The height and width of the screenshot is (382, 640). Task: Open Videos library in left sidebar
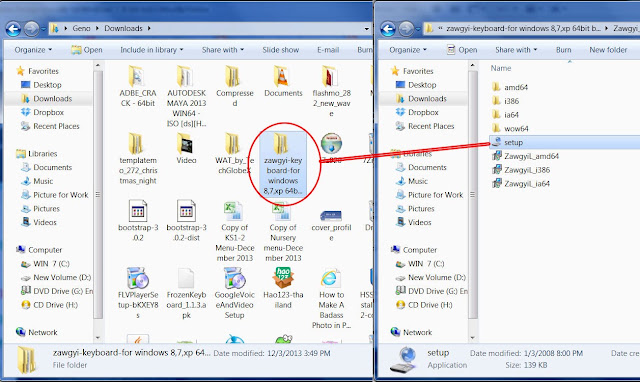click(39, 222)
